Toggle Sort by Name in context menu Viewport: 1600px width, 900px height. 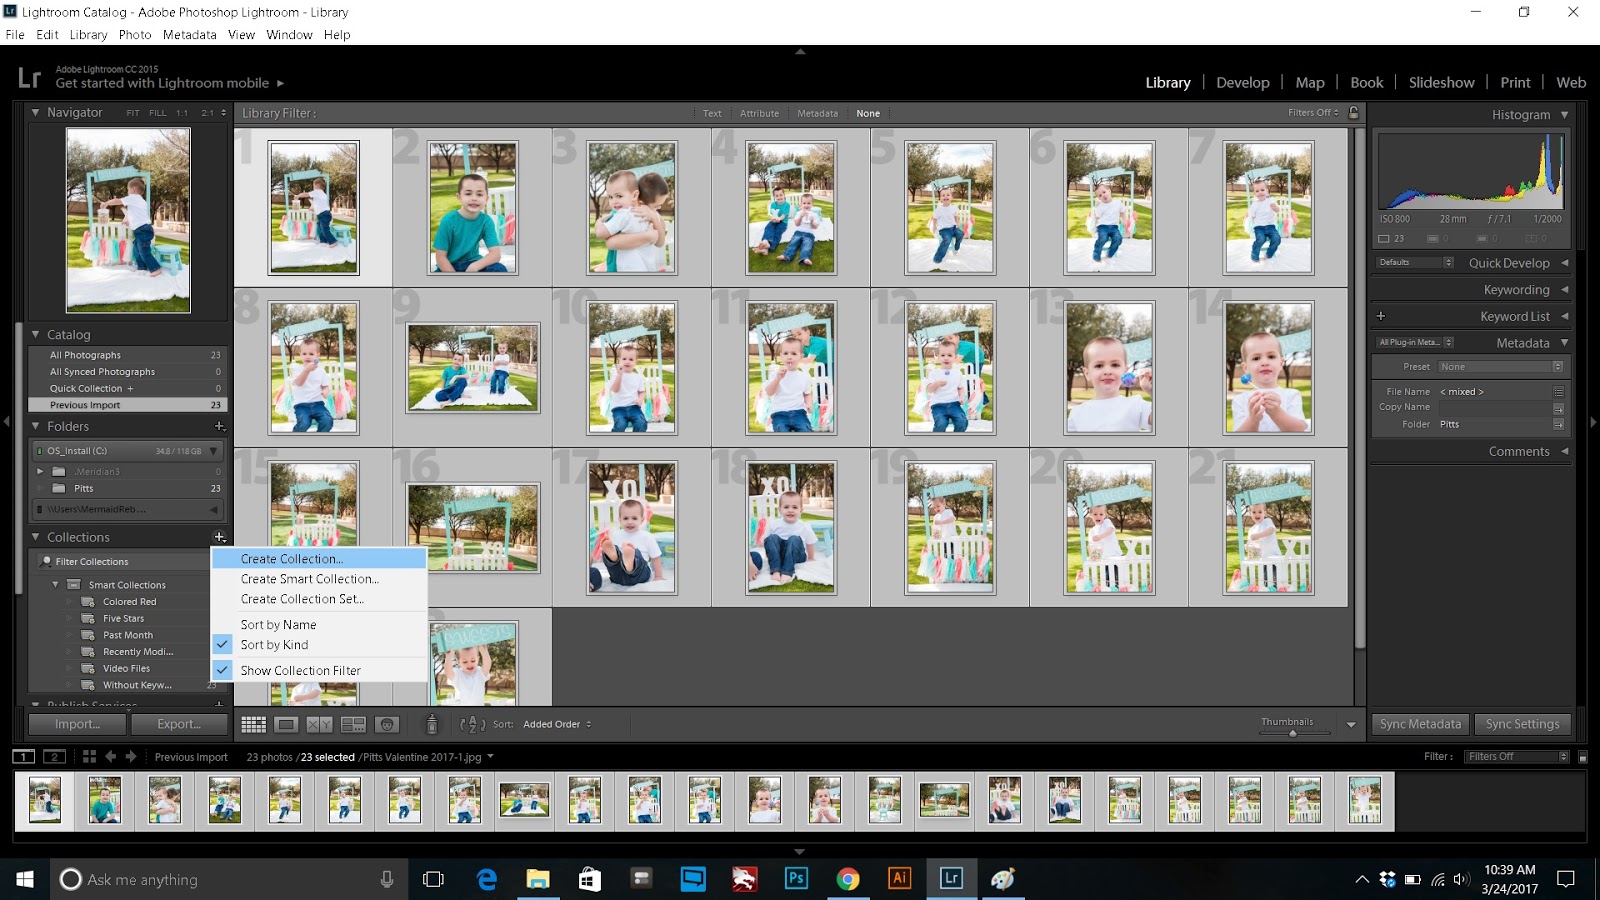(279, 624)
